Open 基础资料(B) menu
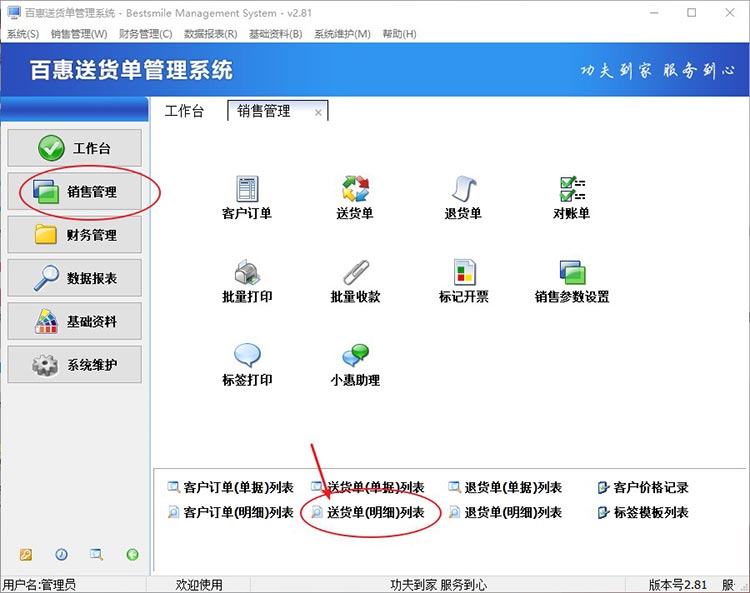This screenshot has width=750, height=593. 276,34
